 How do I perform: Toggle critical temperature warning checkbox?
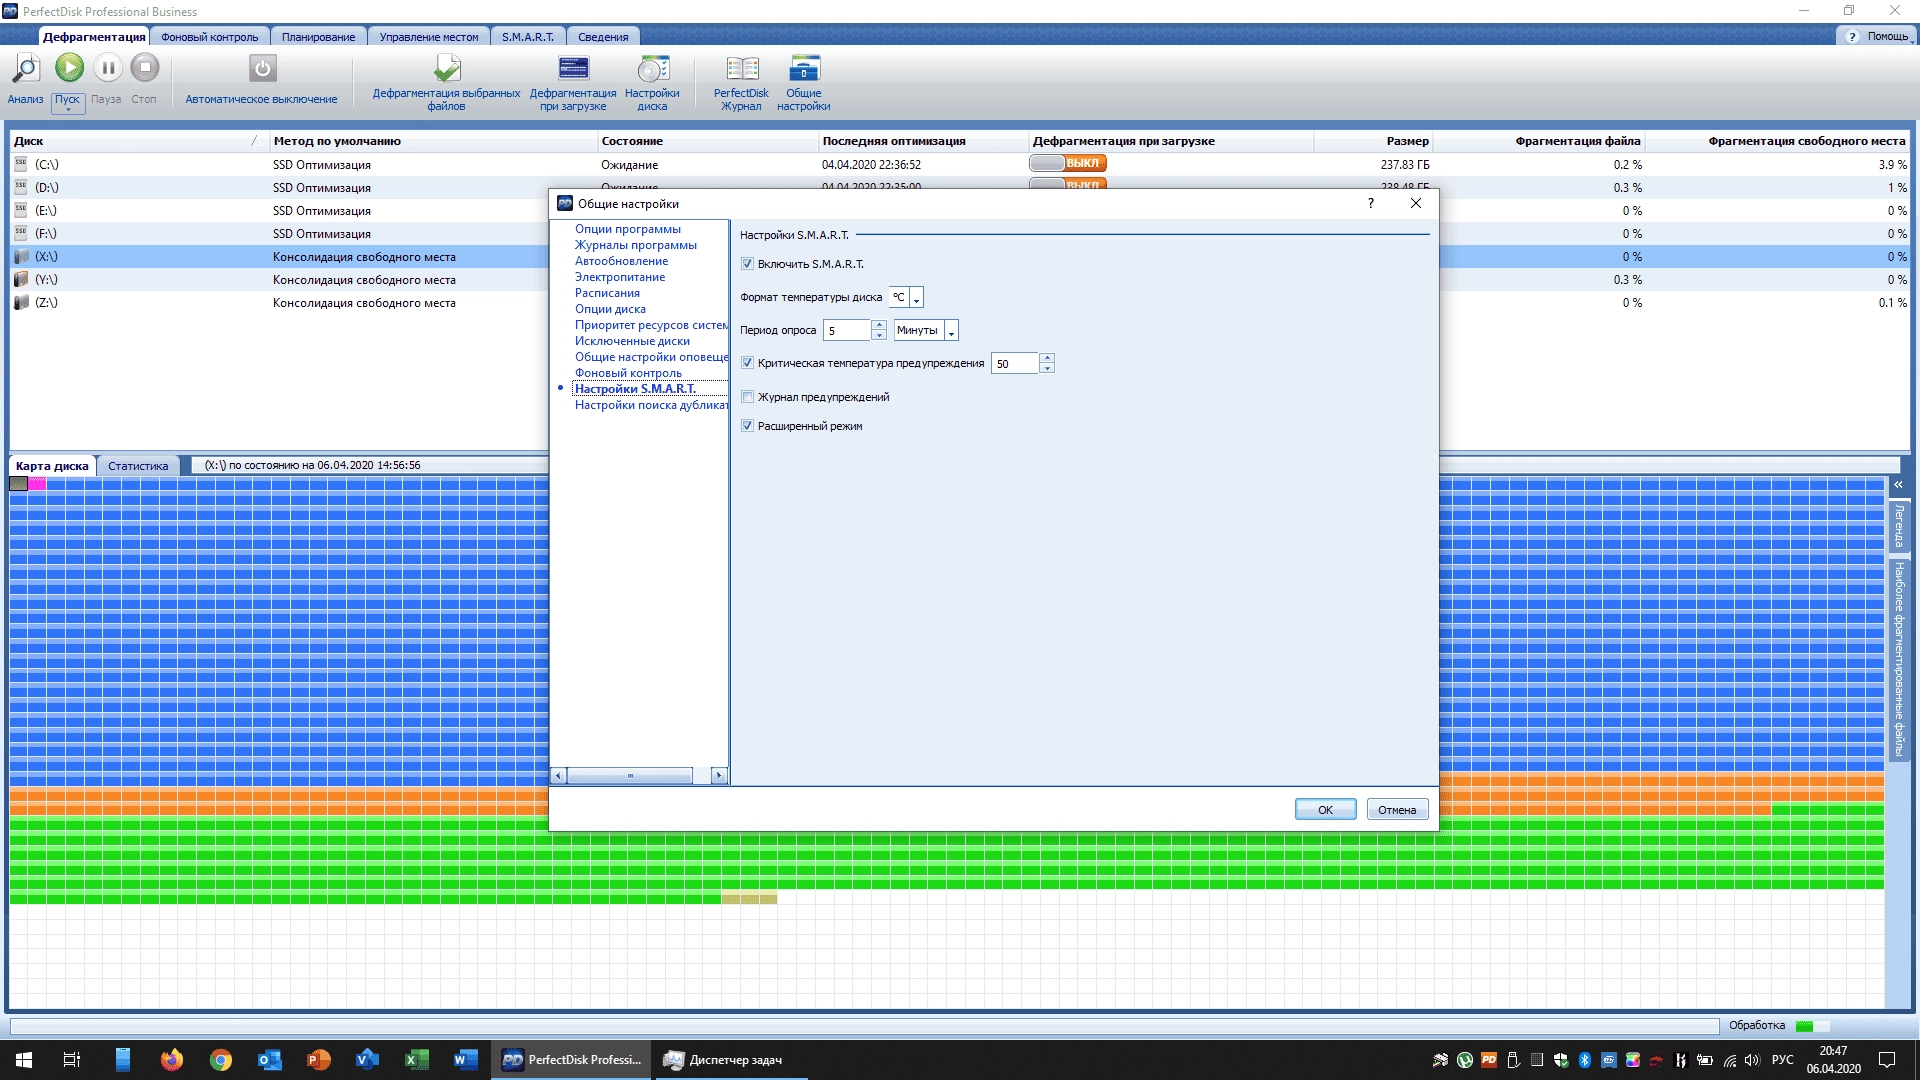point(747,363)
